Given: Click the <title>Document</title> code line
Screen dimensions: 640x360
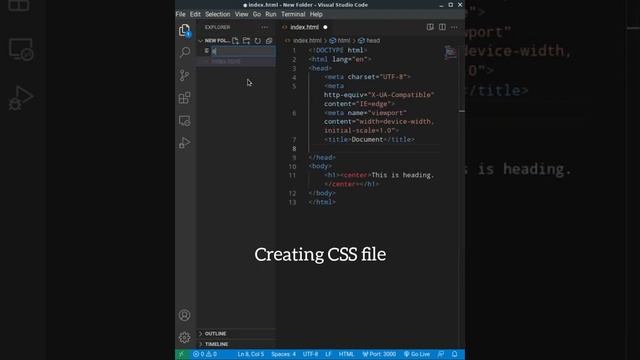Looking at the screenshot, I should coord(369,140).
